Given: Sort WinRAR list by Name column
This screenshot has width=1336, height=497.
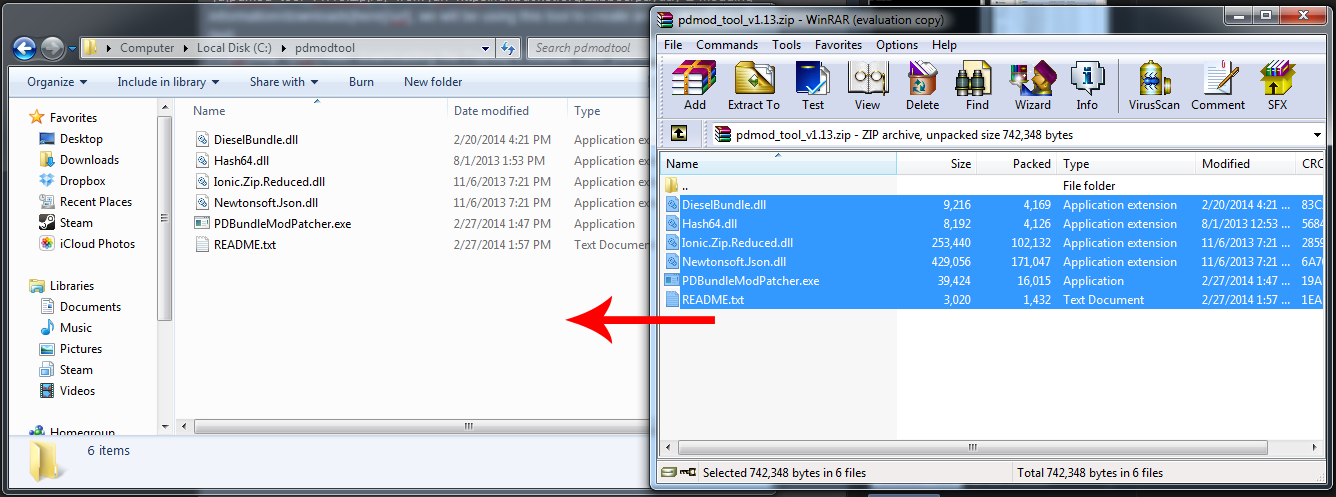Looking at the screenshot, I should pyautogui.click(x=779, y=164).
